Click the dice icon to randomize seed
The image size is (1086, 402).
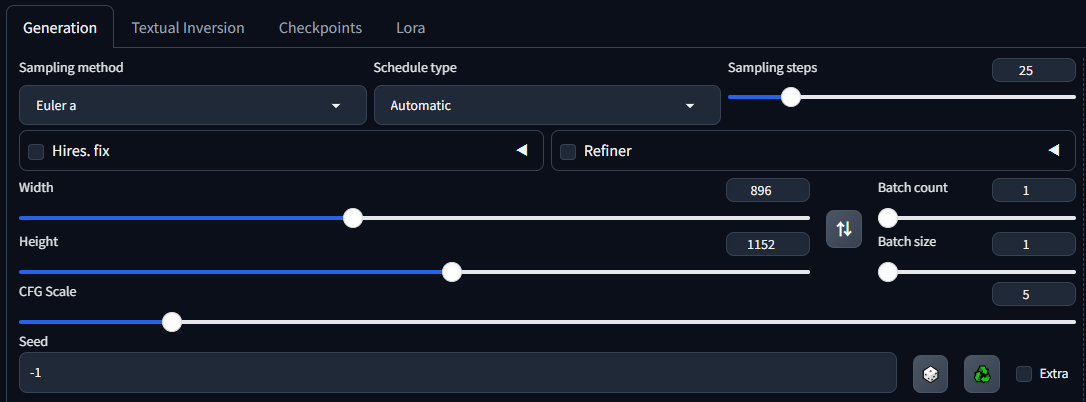click(930, 374)
